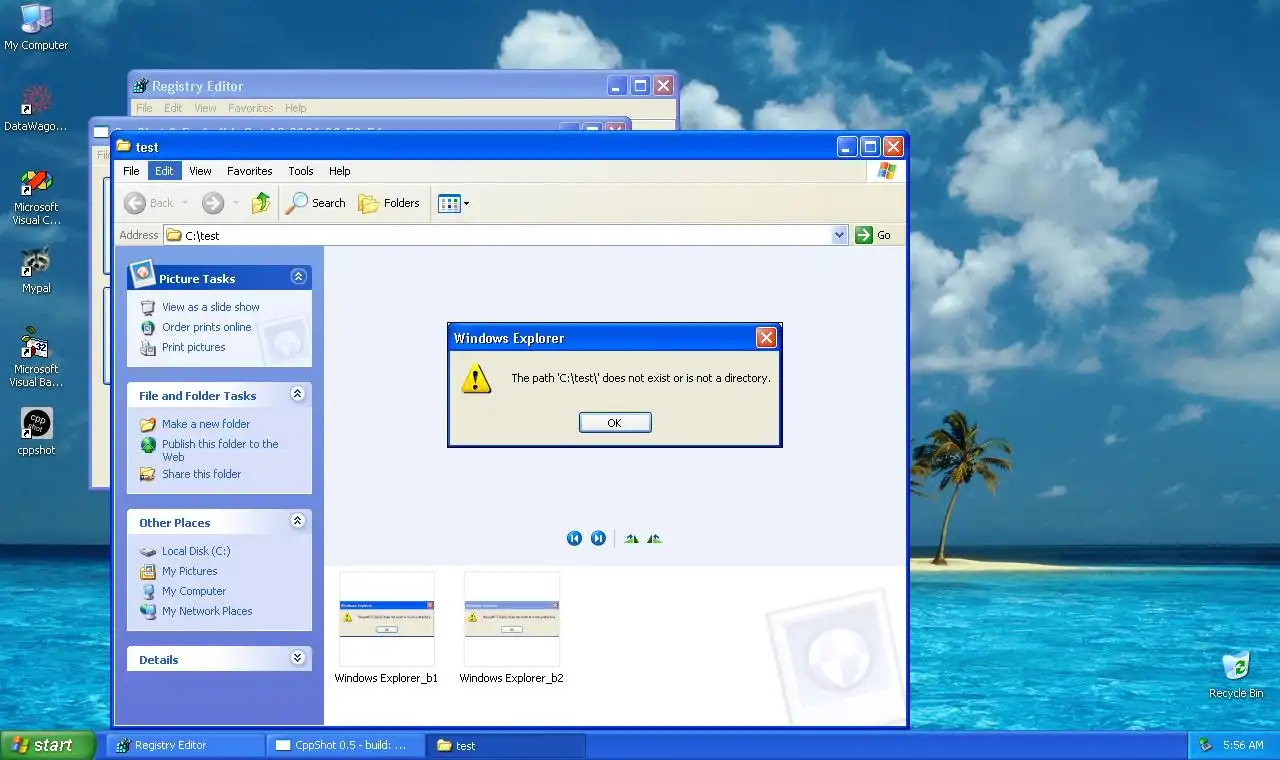Open My Computer desktop icon
This screenshot has height=760, width=1280.
tap(36, 26)
